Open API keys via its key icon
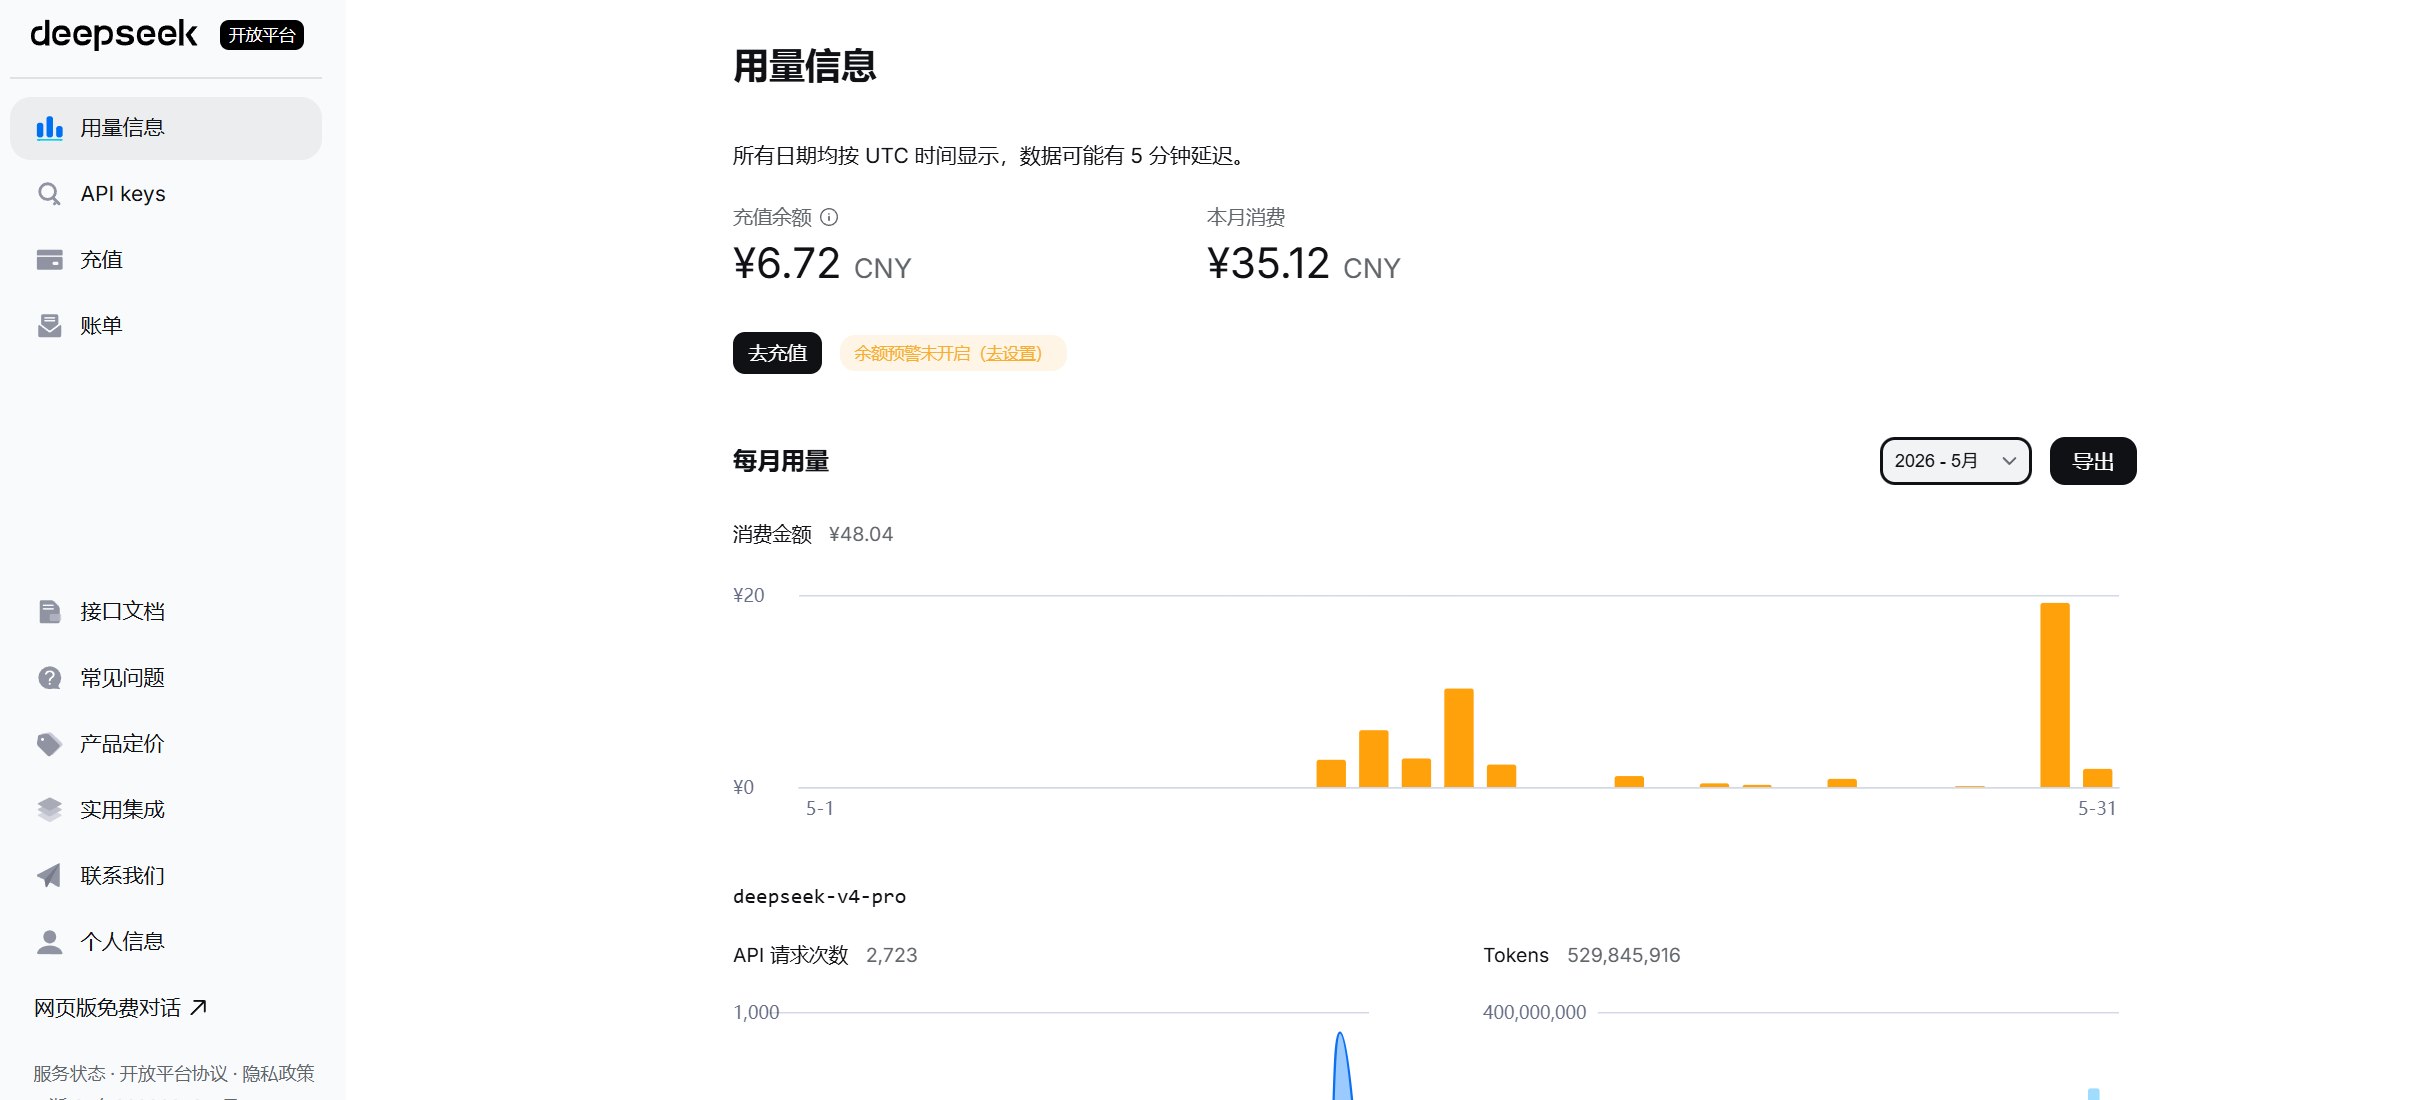2418x1100 pixels. [49, 194]
